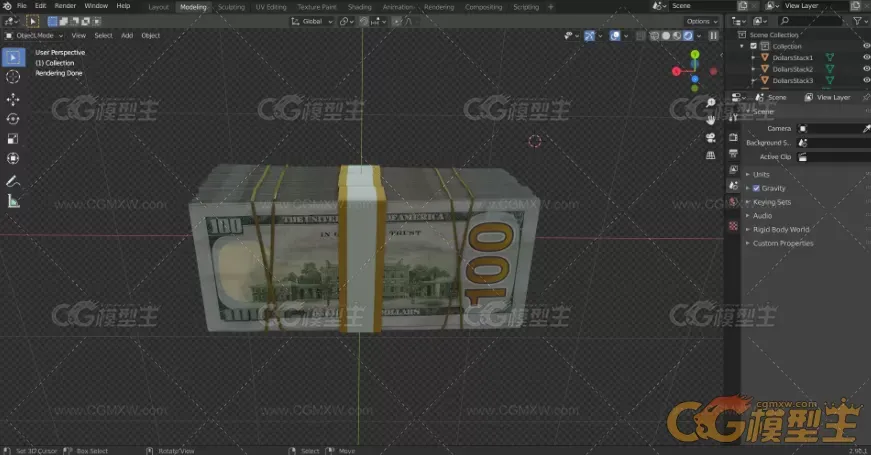This screenshot has width=871, height=455.
Task: Add a new workspace with the plus button
Action: [550, 7]
